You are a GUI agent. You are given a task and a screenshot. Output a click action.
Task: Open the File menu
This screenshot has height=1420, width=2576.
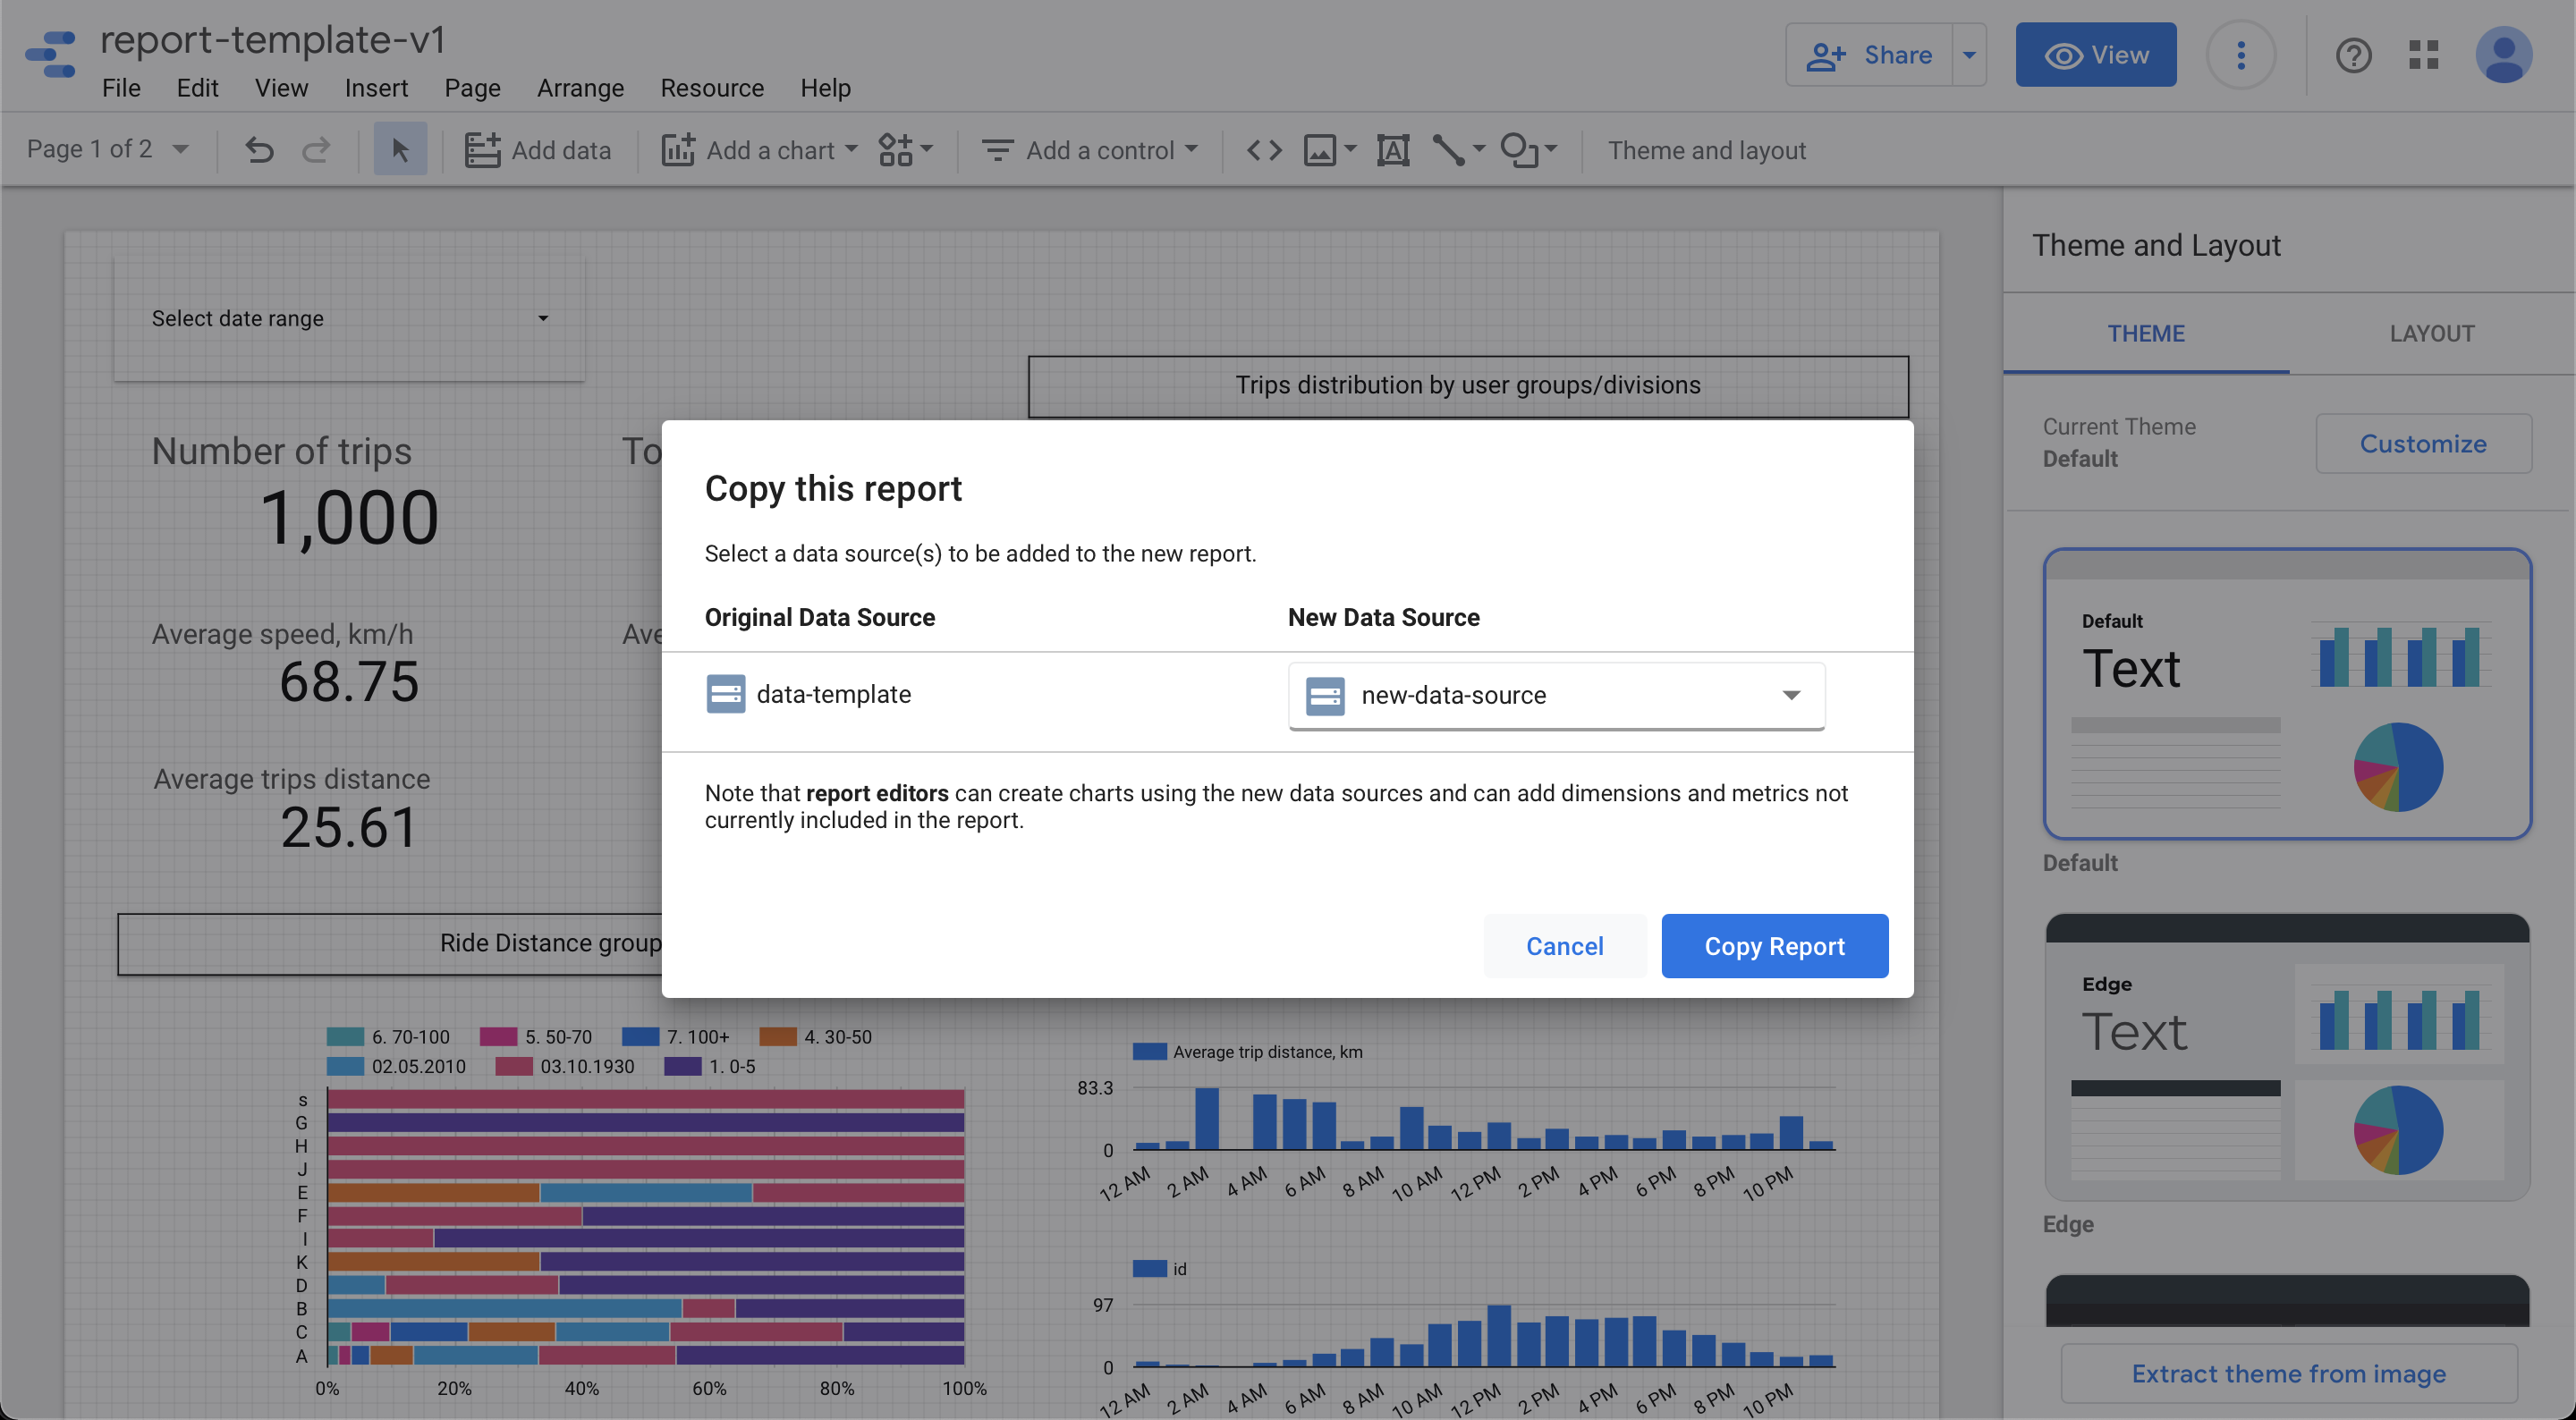(x=121, y=88)
